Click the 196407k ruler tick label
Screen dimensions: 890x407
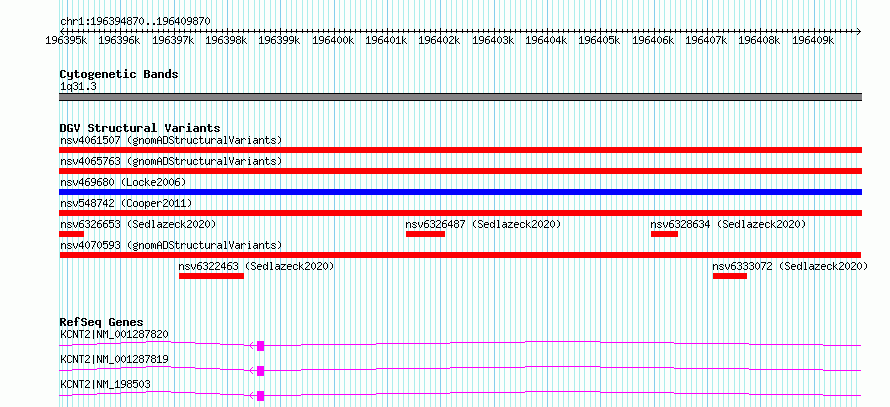click(706, 40)
